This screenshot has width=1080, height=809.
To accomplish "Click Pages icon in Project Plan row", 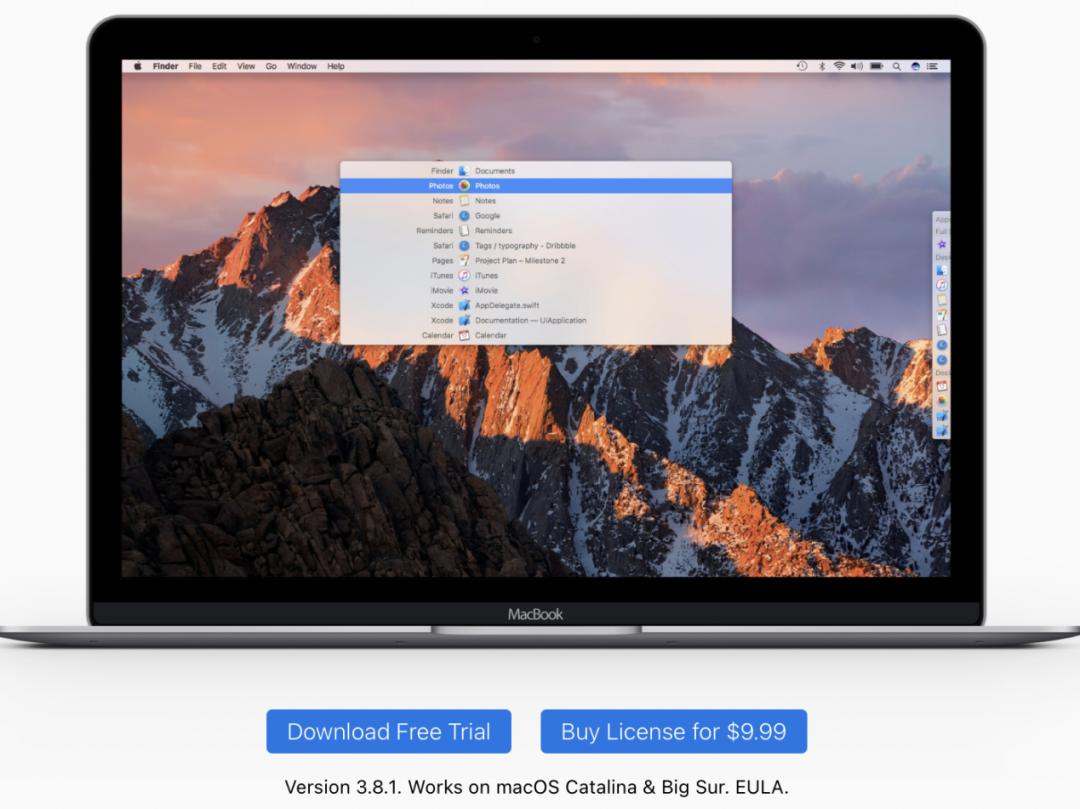I will (x=464, y=260).
